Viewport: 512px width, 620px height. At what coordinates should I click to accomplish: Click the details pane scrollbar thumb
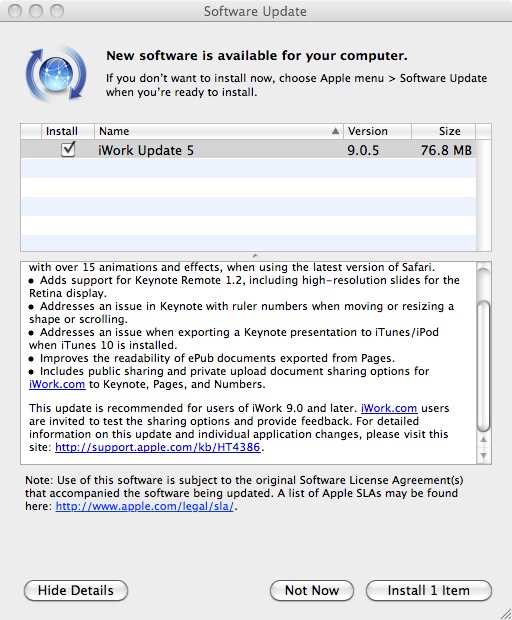pyautogui.click(x=483, y=366)
